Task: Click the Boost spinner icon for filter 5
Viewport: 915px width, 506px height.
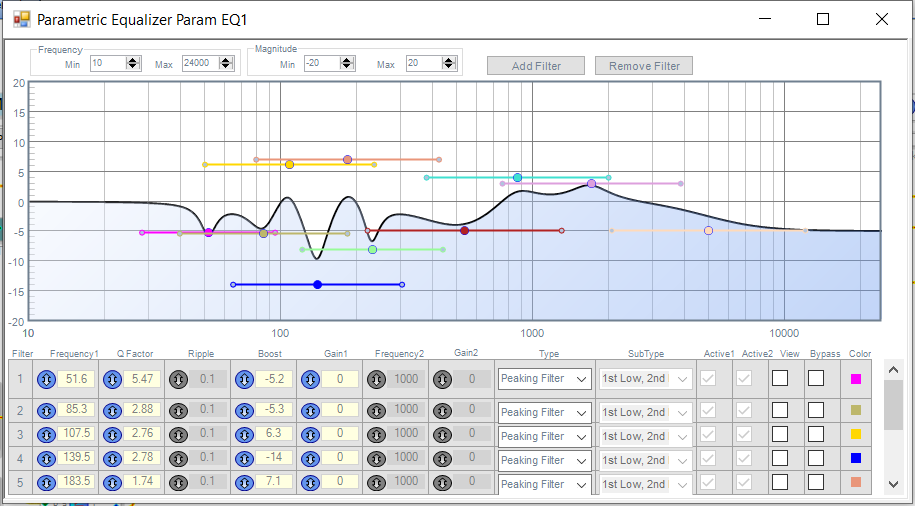Action: [x=244, y=483]
